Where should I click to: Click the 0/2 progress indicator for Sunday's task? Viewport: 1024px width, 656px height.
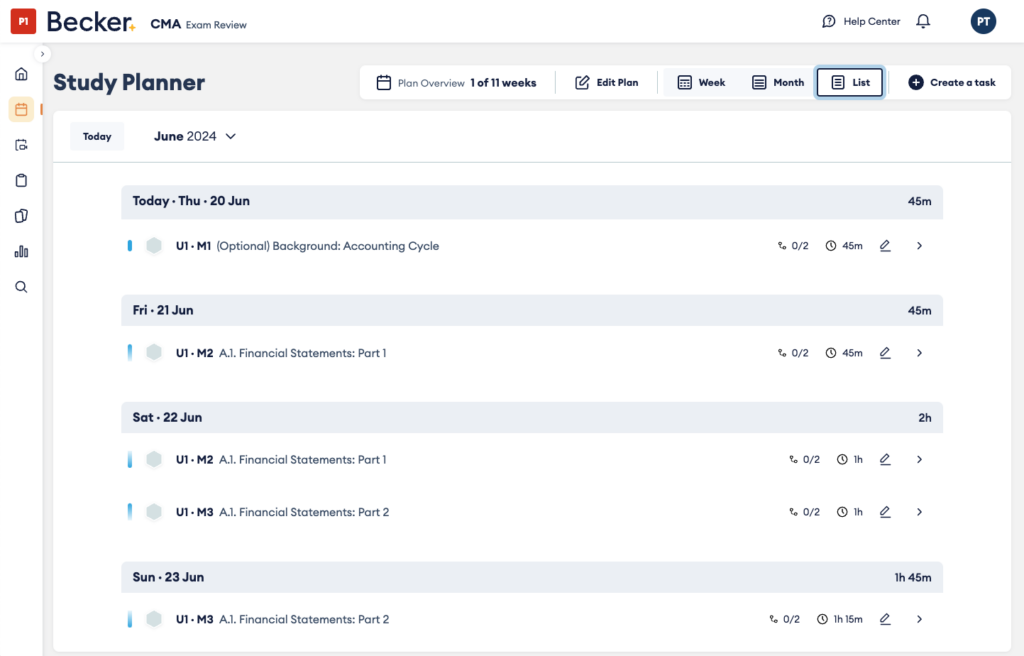coord(784,619)
